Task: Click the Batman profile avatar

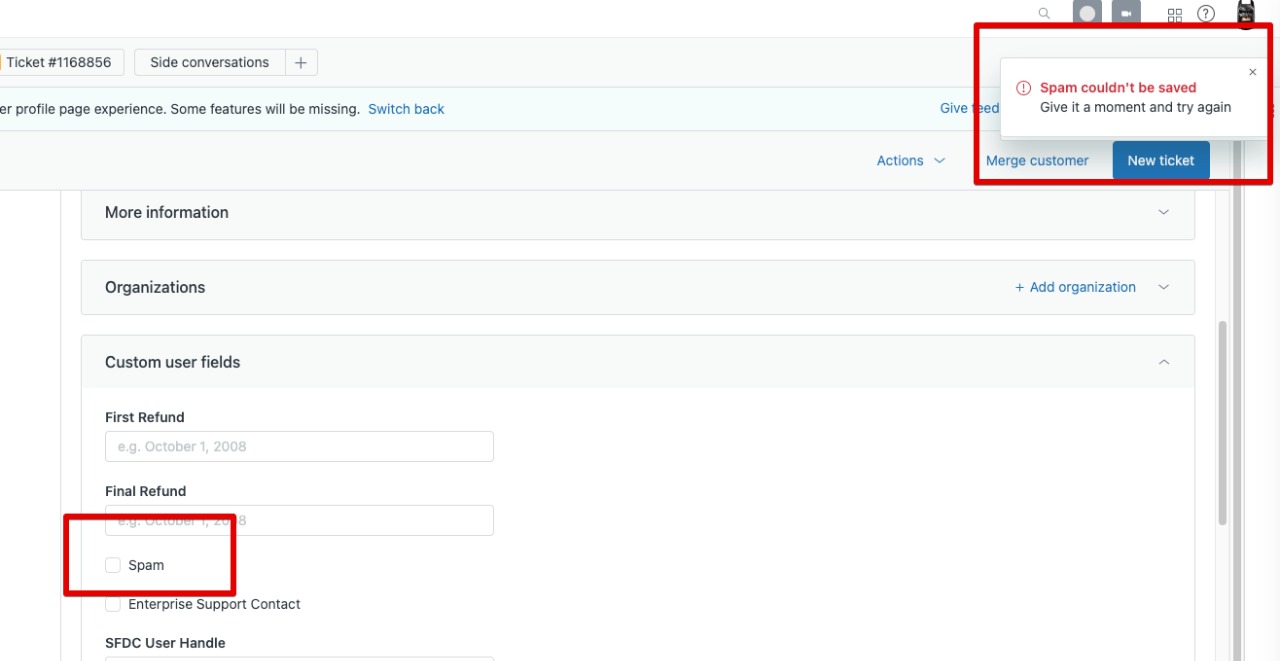Action: pos(1245,14)
